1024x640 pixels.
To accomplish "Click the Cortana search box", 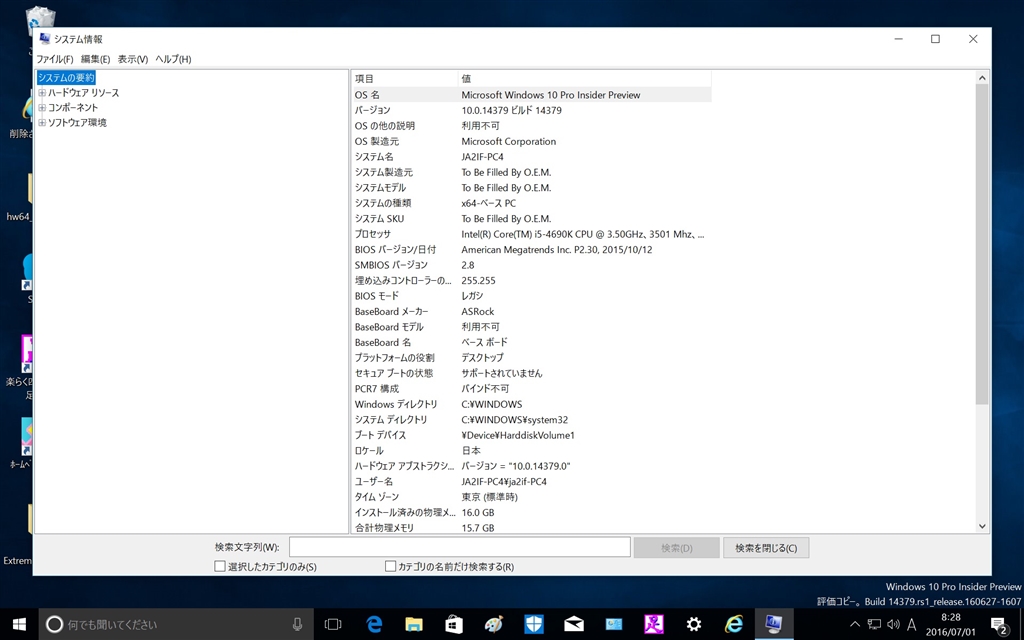I will [x=177, y=624].
